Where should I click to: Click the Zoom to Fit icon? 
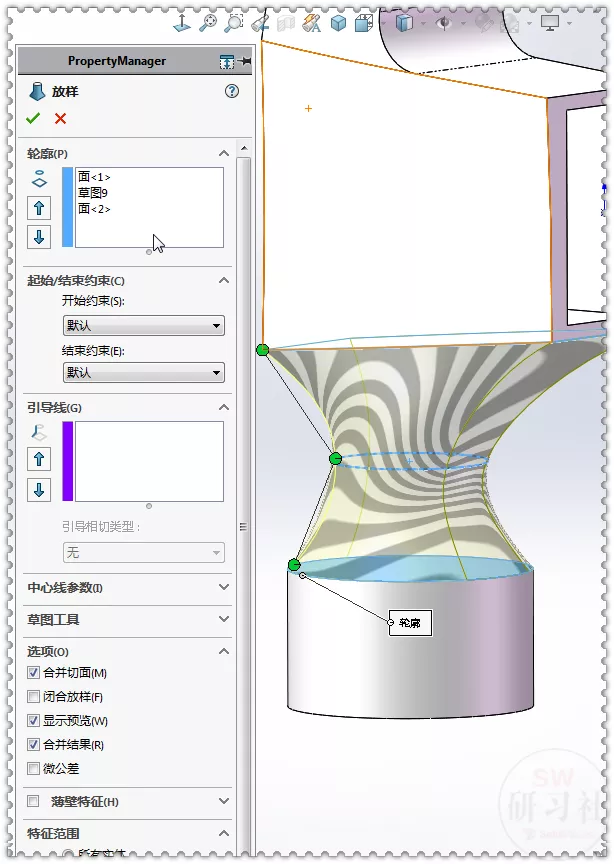pyautogui.click(x=208, y=23)
